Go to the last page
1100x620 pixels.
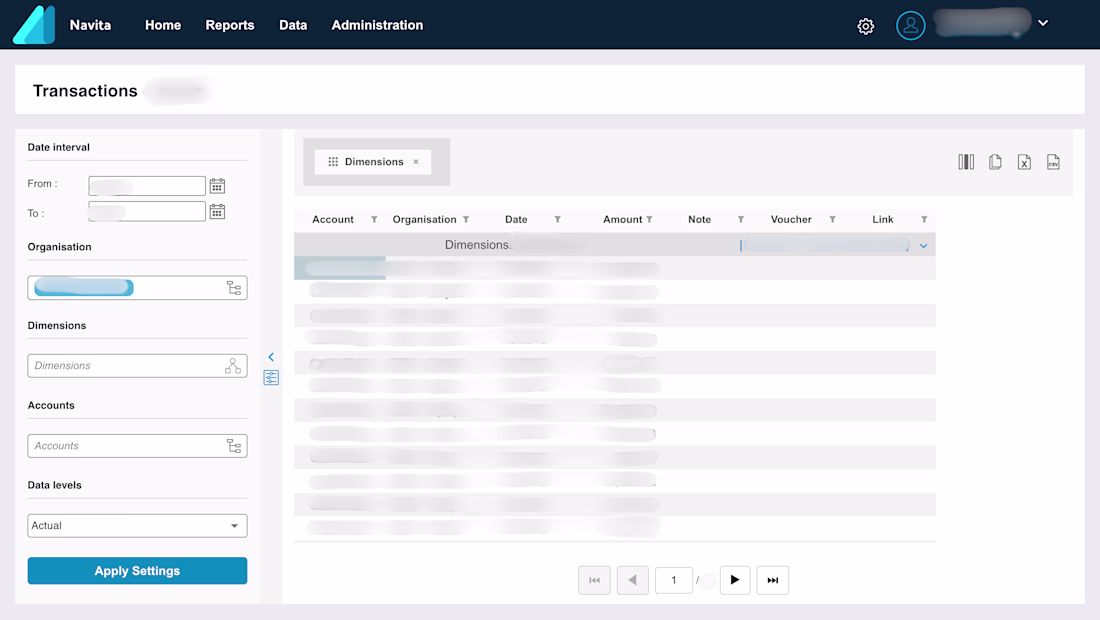[772, 580]
